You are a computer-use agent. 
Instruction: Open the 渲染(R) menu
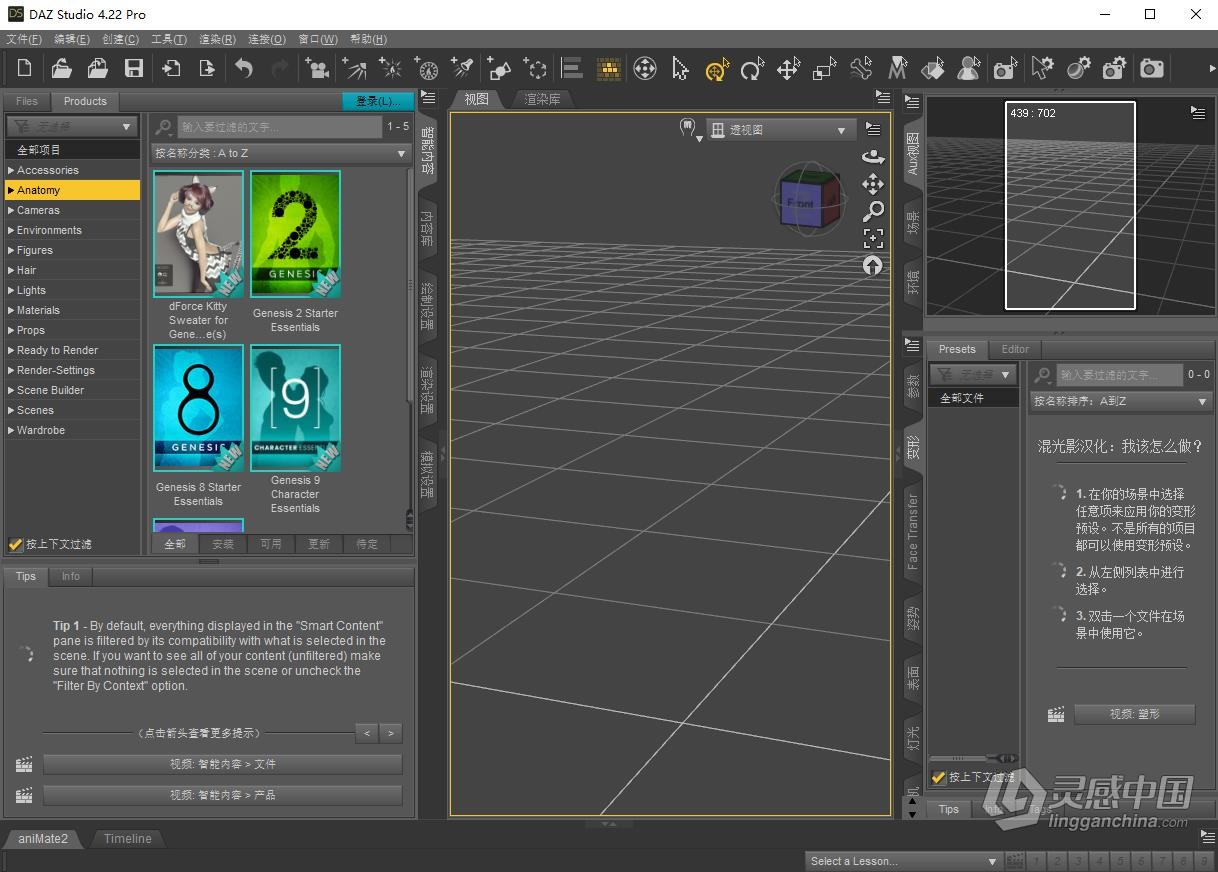point(216,39)
